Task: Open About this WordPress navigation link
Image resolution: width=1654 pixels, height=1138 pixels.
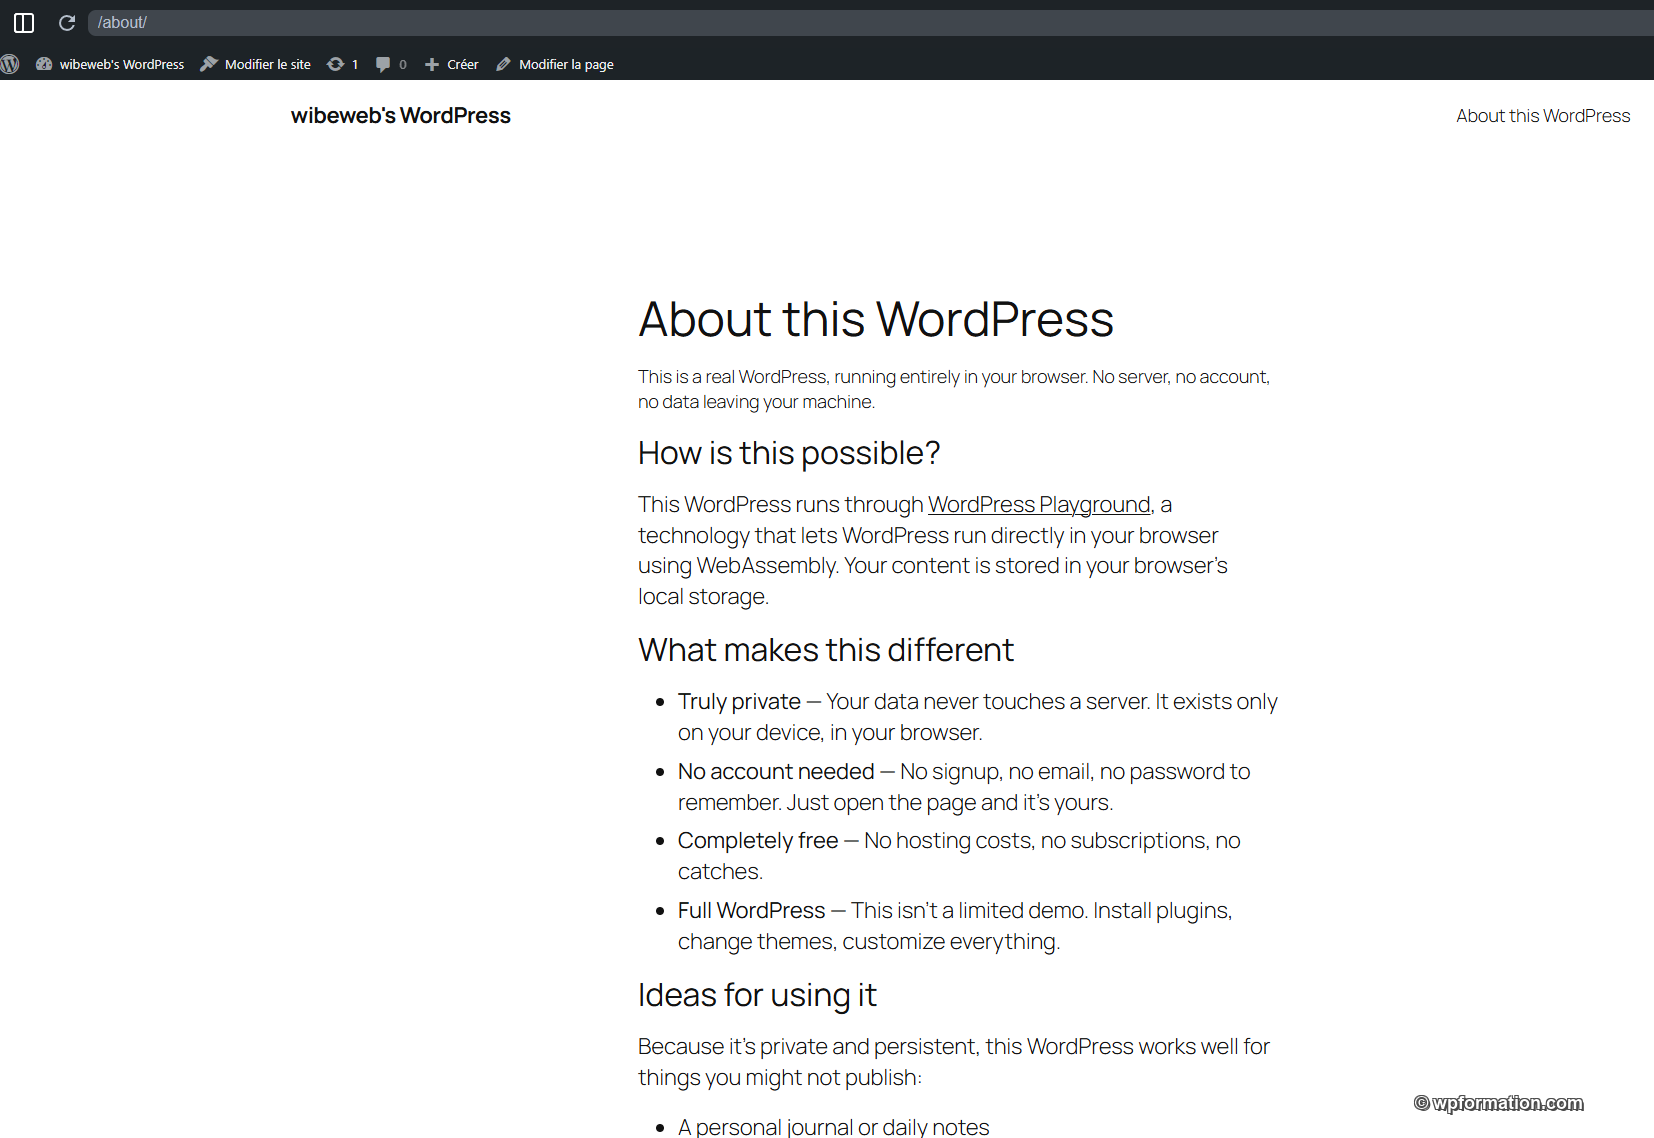Action: [1543, 116]
